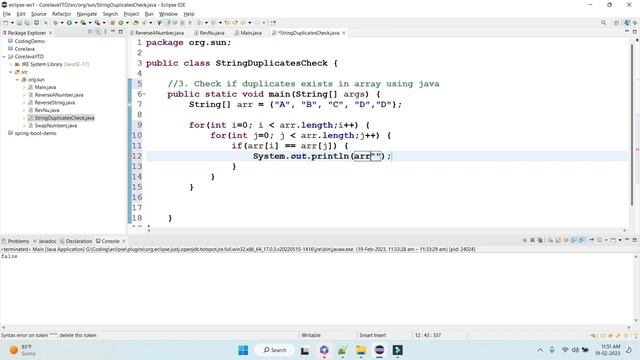Click the taskbar Search box
The height and width of the screenshot is (360, 640).
(275, 350)
